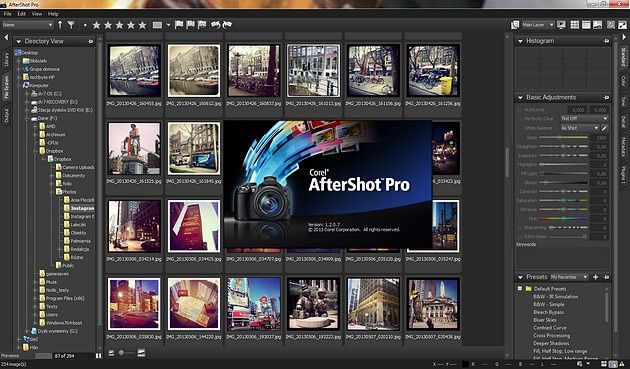Screen dimensions: 630x369
Task: Start slideshow with monitor icon
Action: click(x=561, y=25)
